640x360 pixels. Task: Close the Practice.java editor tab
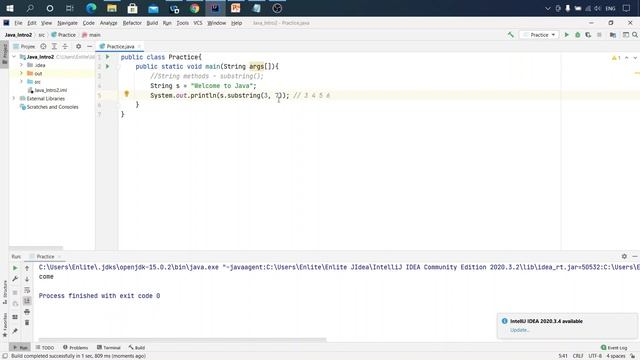tap(139, 47)
